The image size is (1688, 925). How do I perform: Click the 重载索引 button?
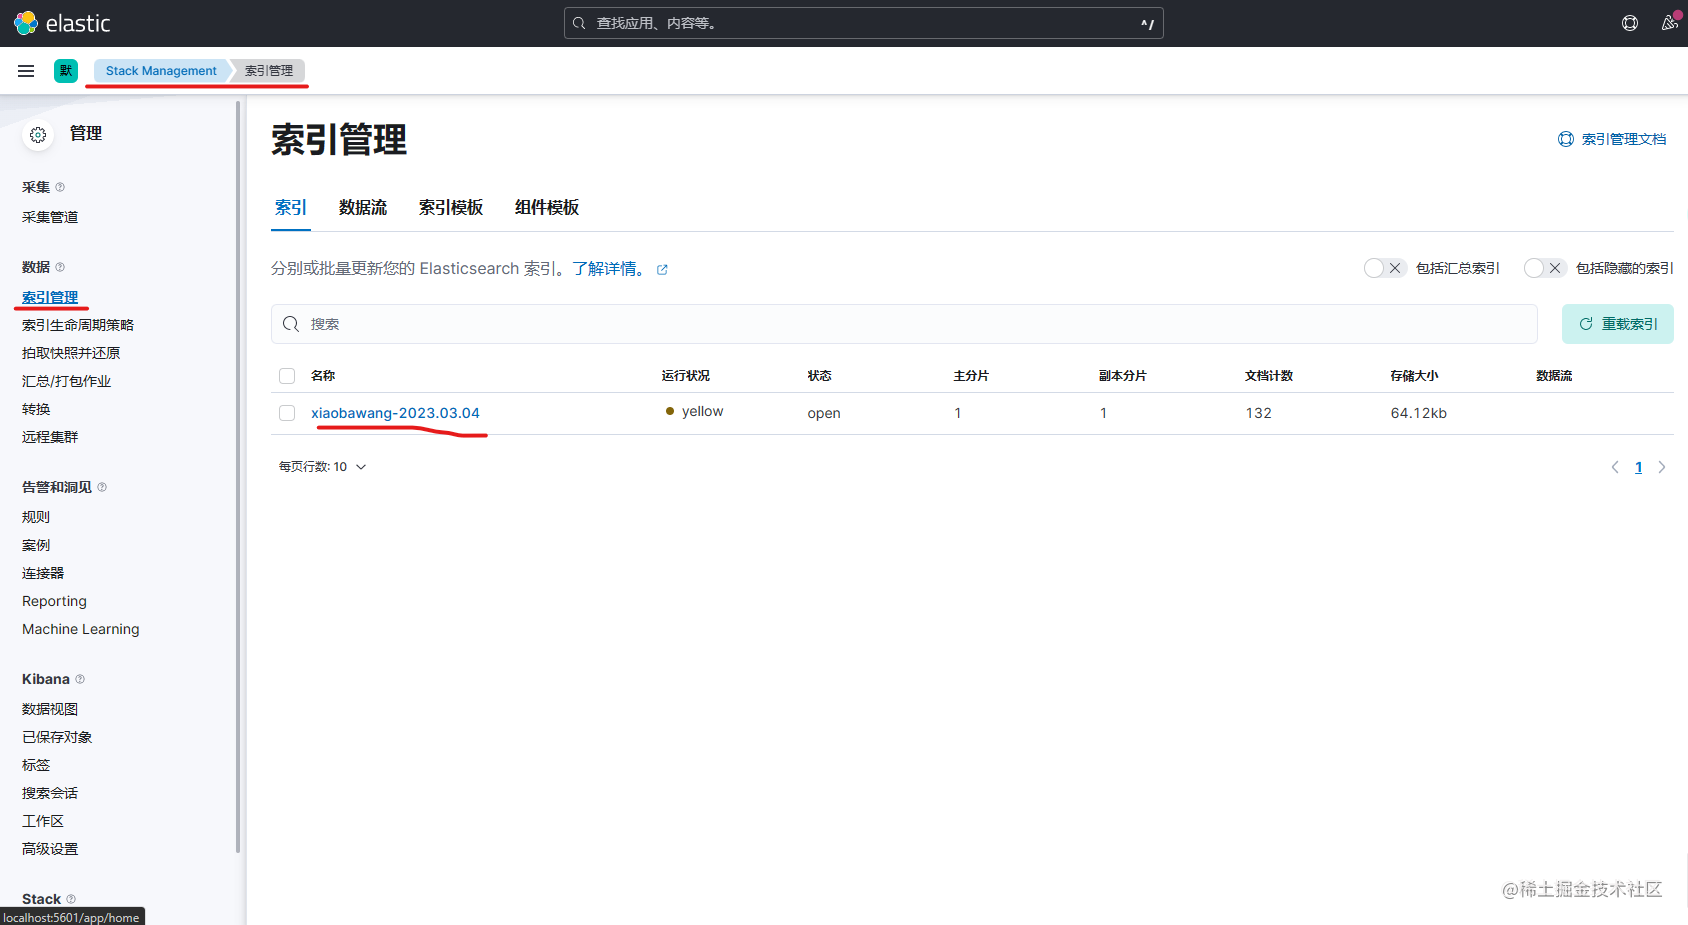click(x=1617, y=323)
